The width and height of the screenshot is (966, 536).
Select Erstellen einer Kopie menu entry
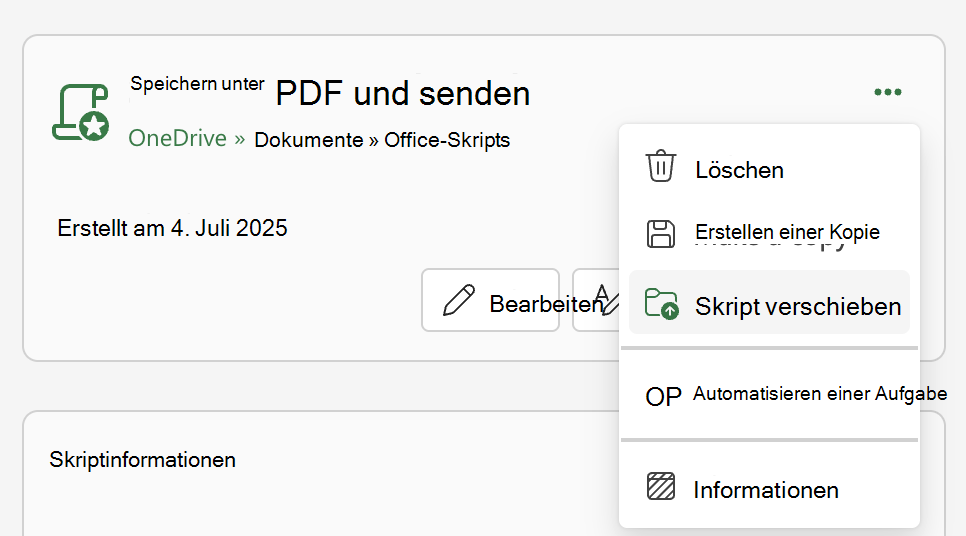click(x=769, y=234)
